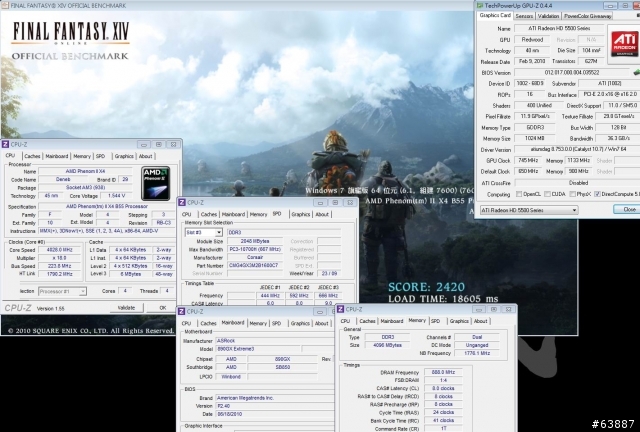This screenshot has width=640, height=432.
Task: Click the green BIOS save chip icon in GPU-Z
Action: [636, 72]
